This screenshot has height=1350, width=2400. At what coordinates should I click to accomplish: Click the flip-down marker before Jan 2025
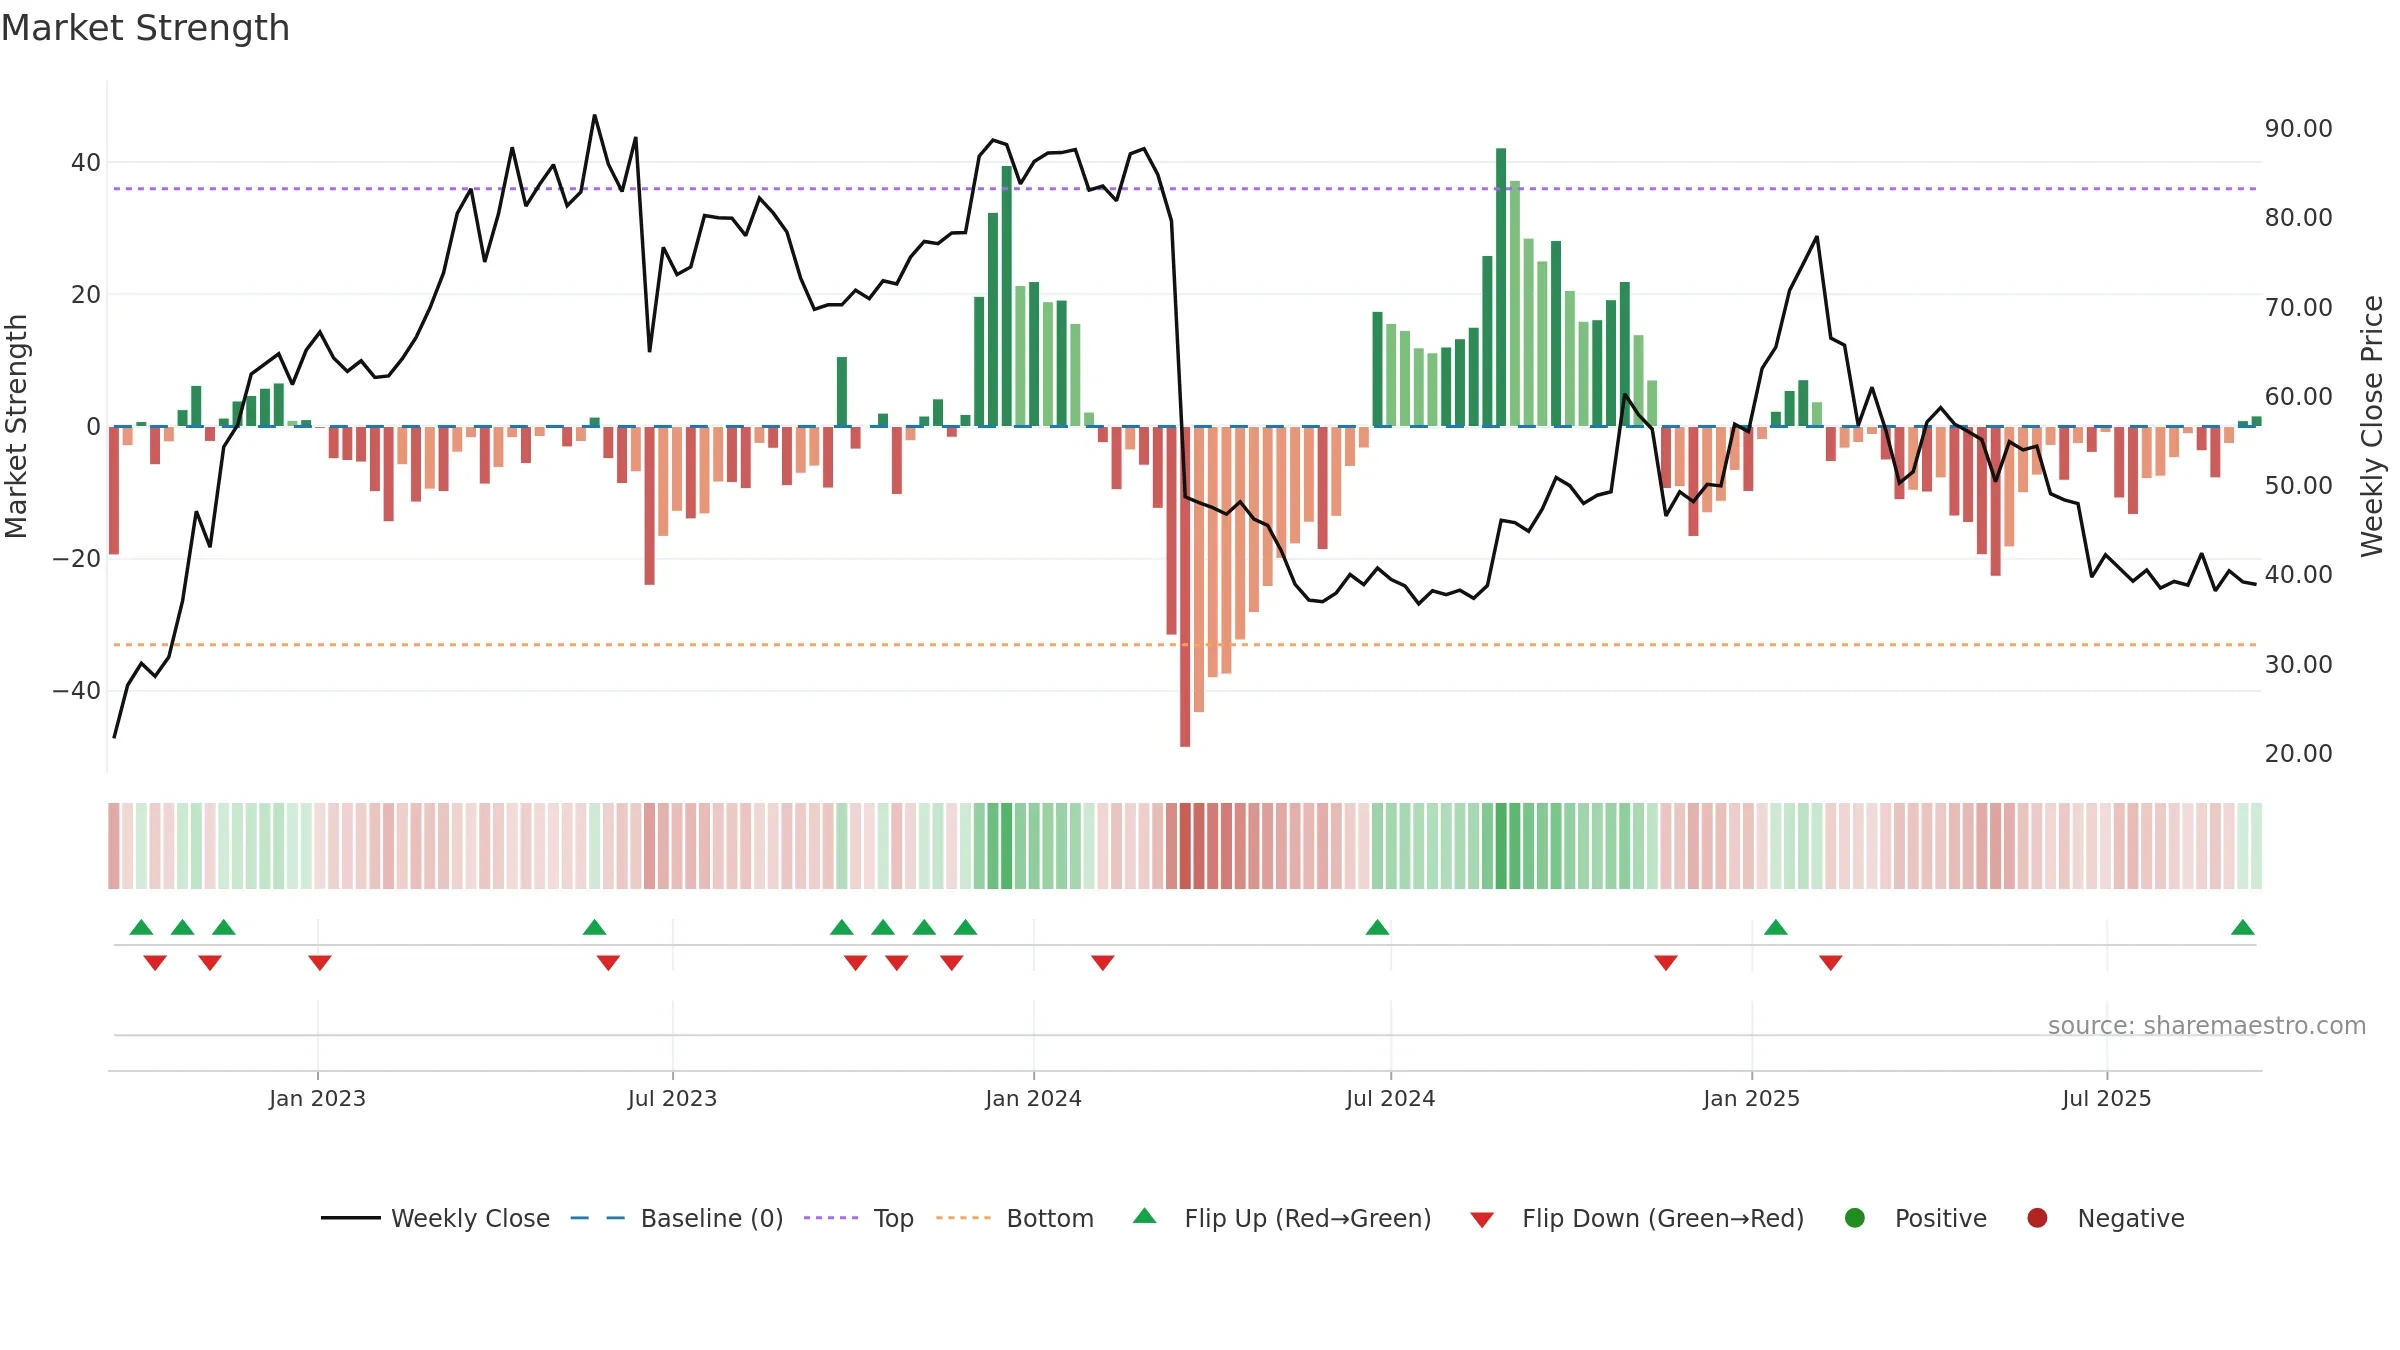tap(1666, 963)
